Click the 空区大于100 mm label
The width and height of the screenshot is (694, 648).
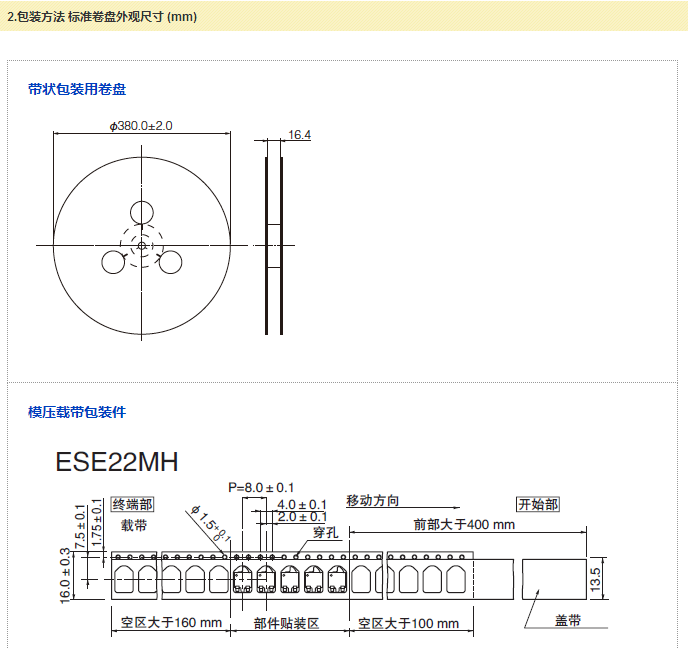click(x=408, y=623)
